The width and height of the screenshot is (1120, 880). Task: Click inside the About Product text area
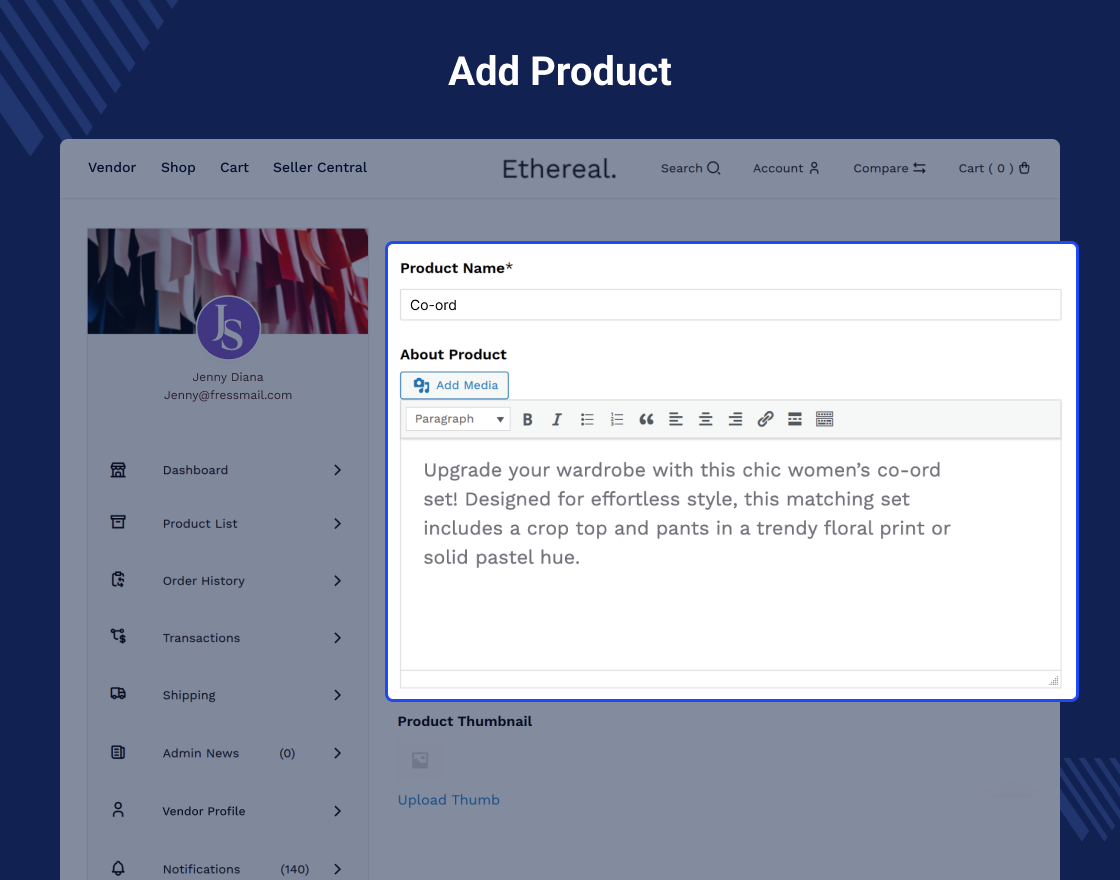click(x=730, y=554)
